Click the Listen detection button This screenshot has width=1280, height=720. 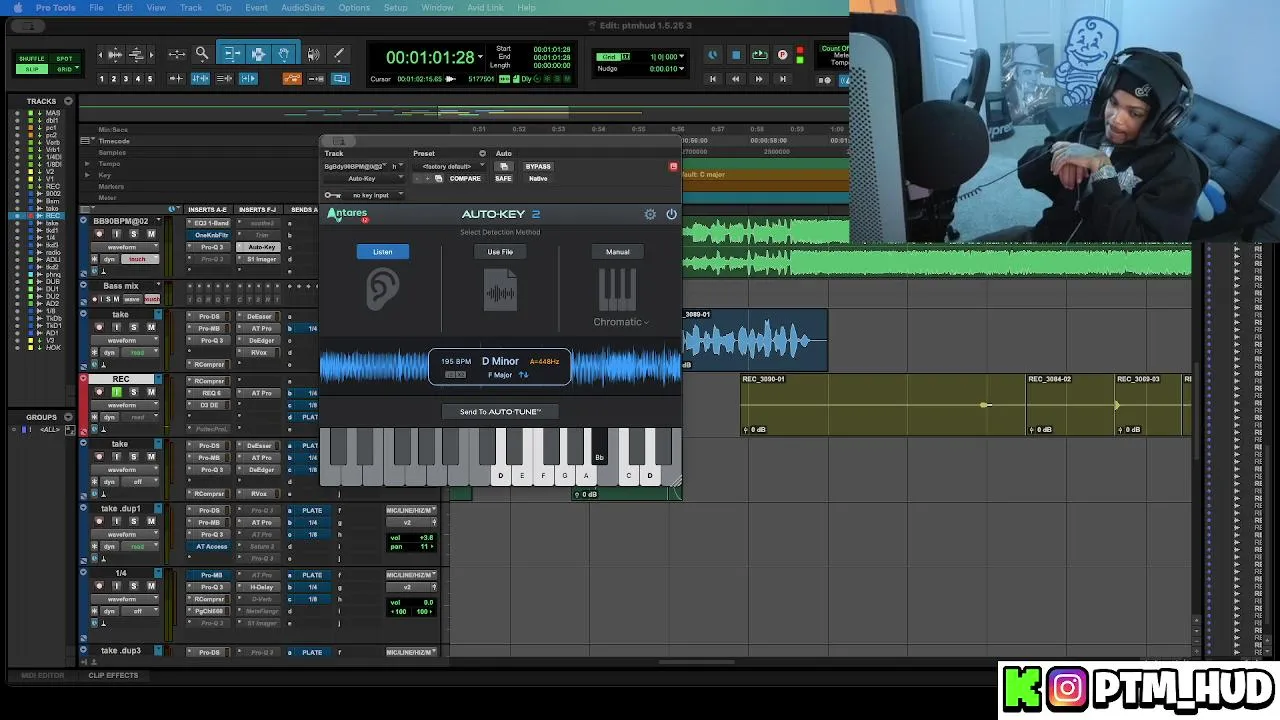383,252
